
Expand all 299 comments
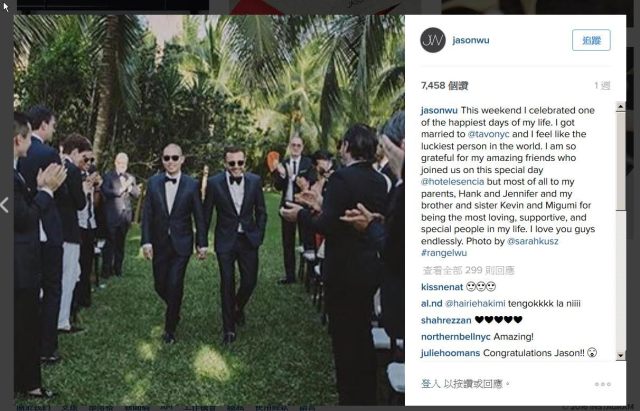pos(469,270)
